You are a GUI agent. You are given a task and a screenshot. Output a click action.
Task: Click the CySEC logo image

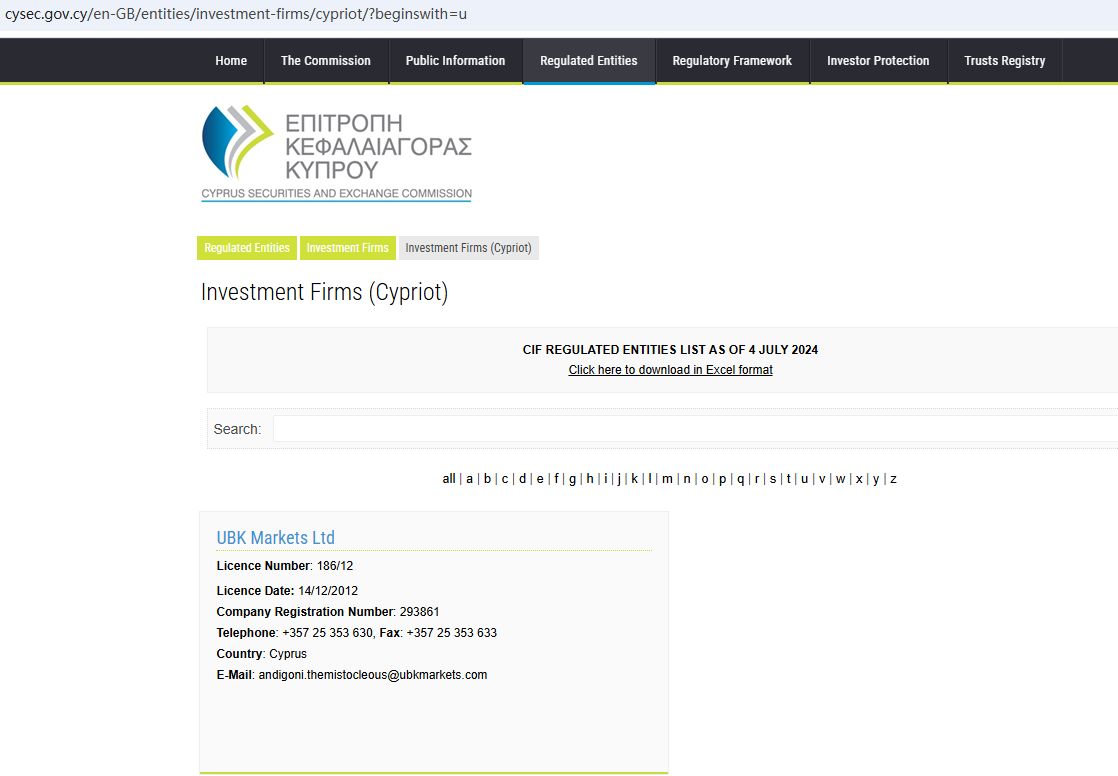click(x=336, y=153)
